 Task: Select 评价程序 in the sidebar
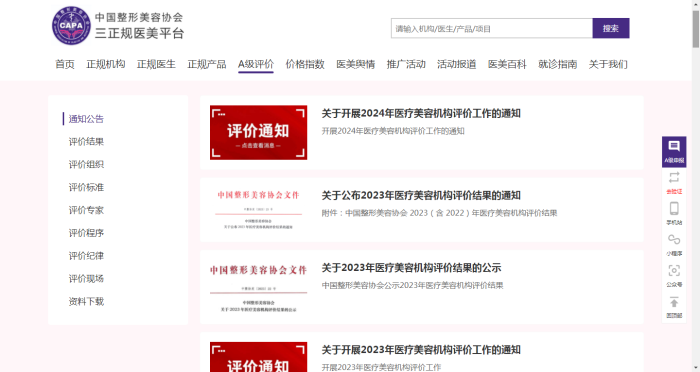click(86, 233)
